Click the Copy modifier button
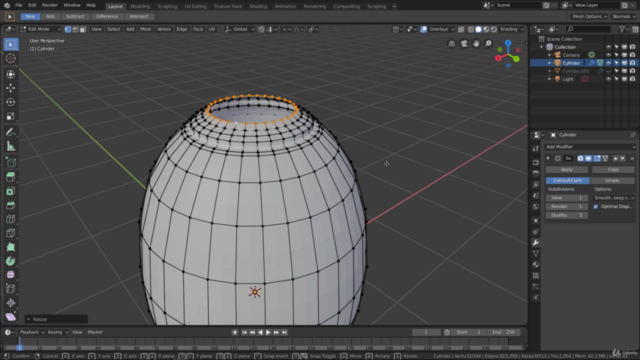 click(x=613, y=169)
